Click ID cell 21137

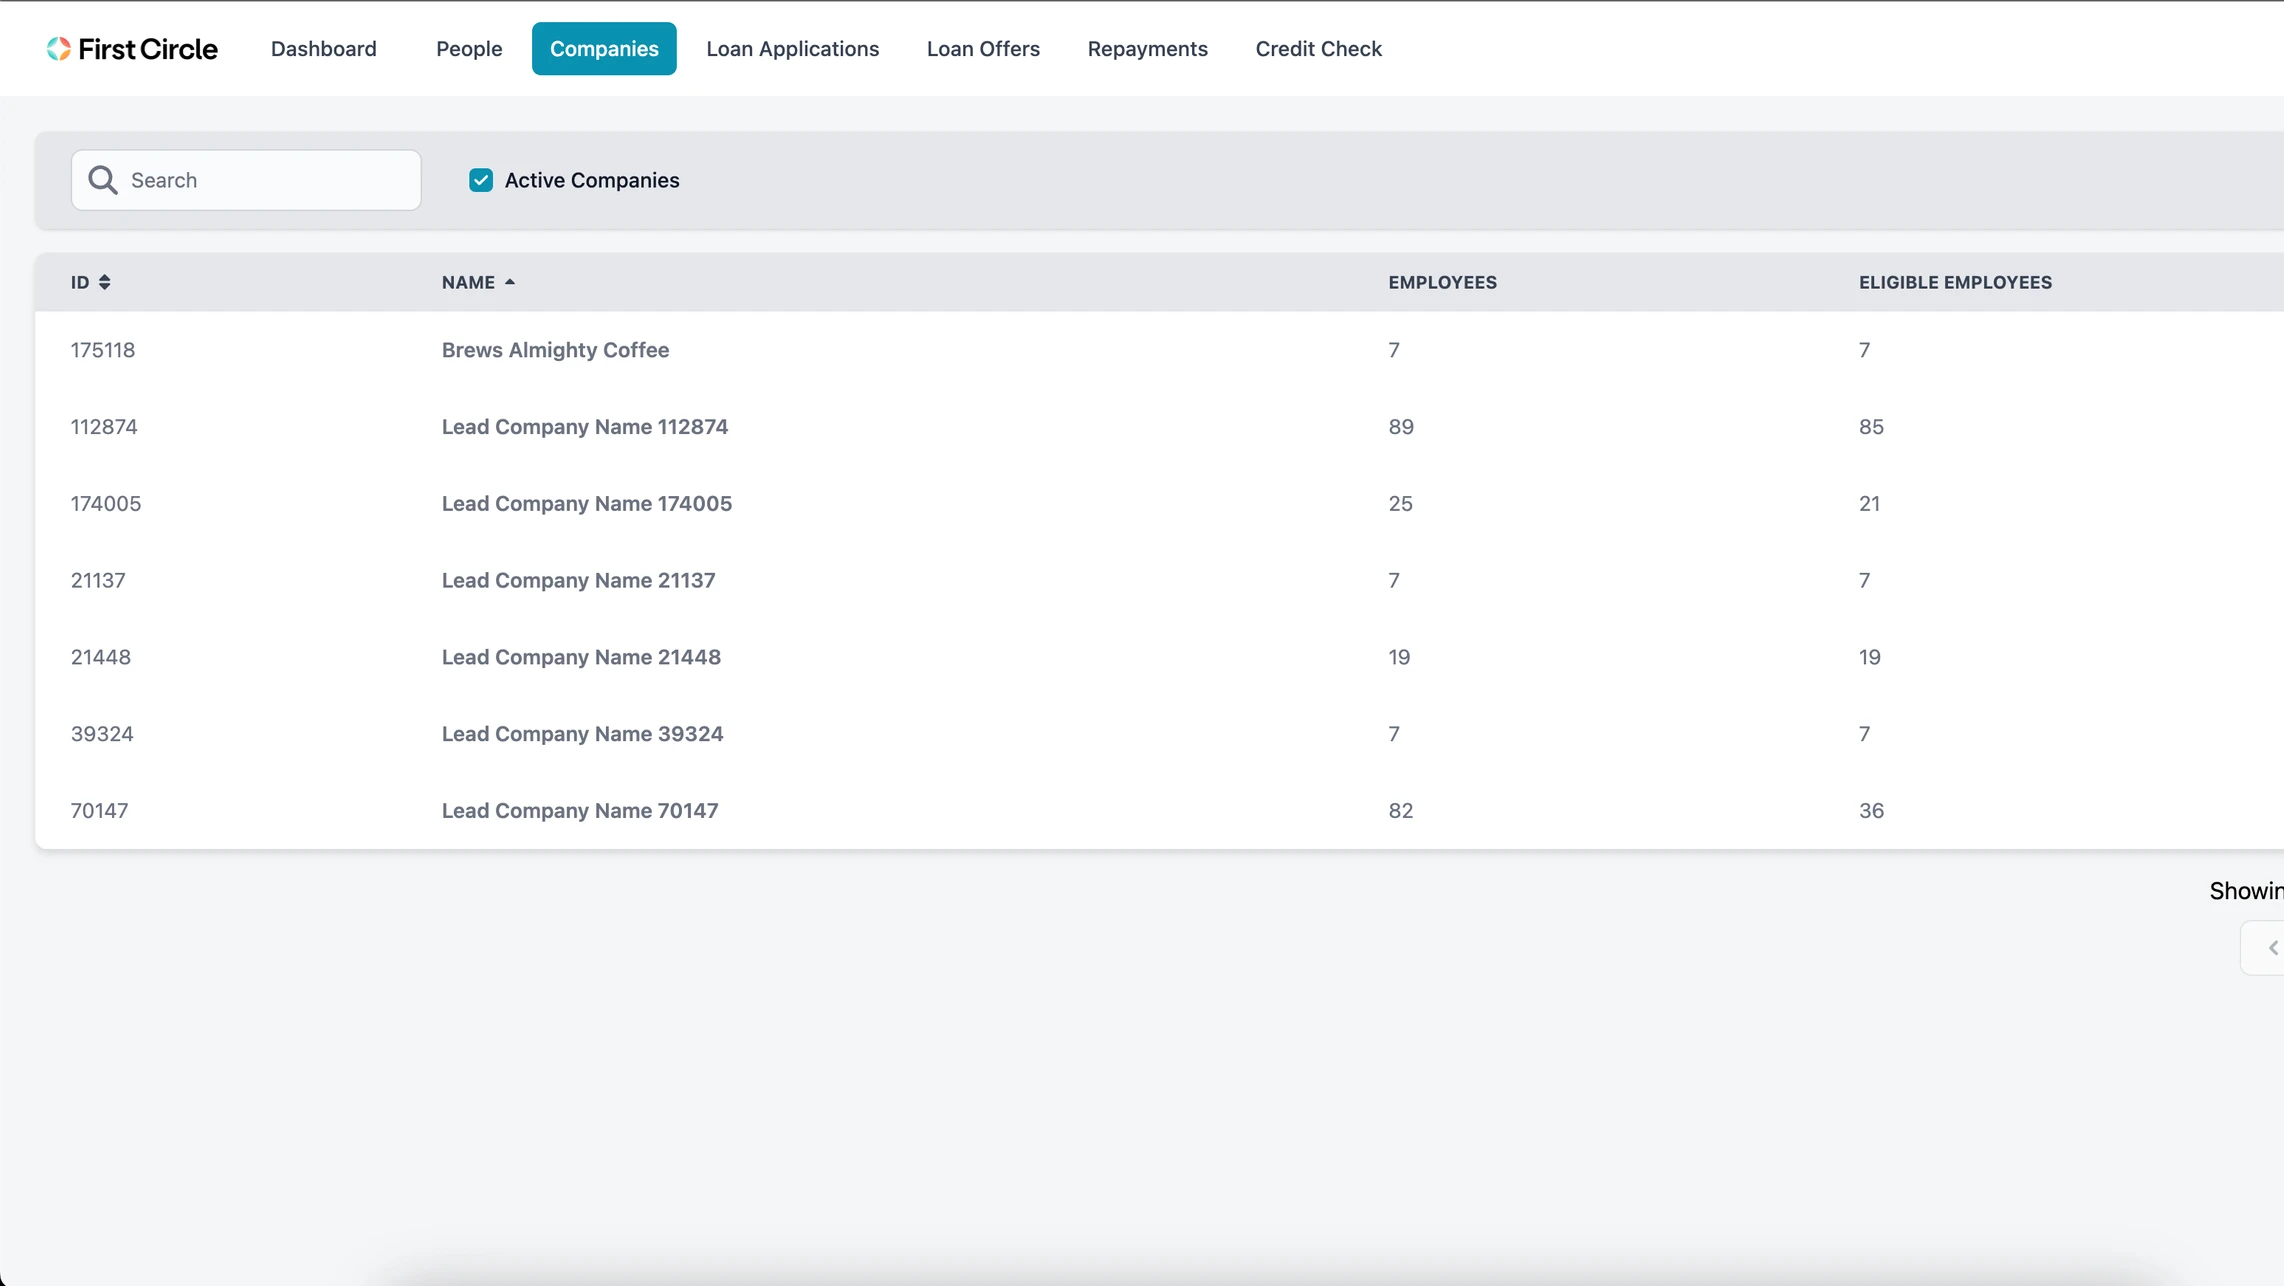pyautogui.click(x=98, y=581)
